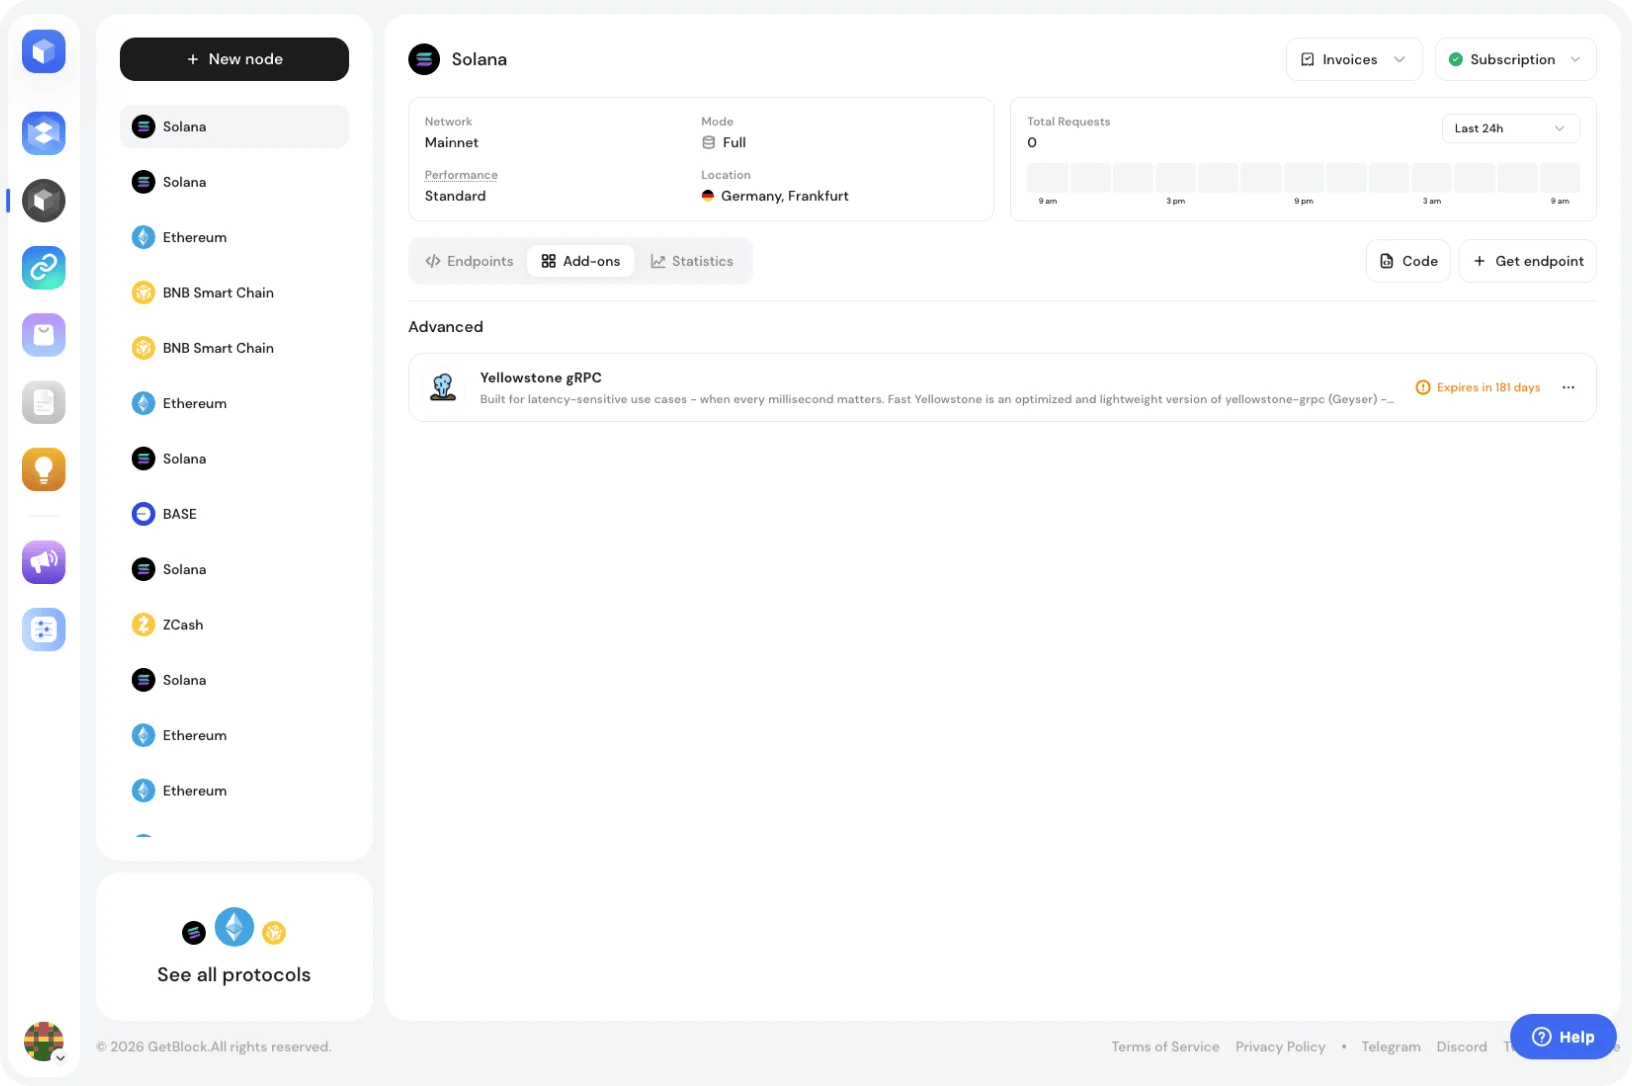Click the document icon in the left sidebar

click(x=43, y=401)
